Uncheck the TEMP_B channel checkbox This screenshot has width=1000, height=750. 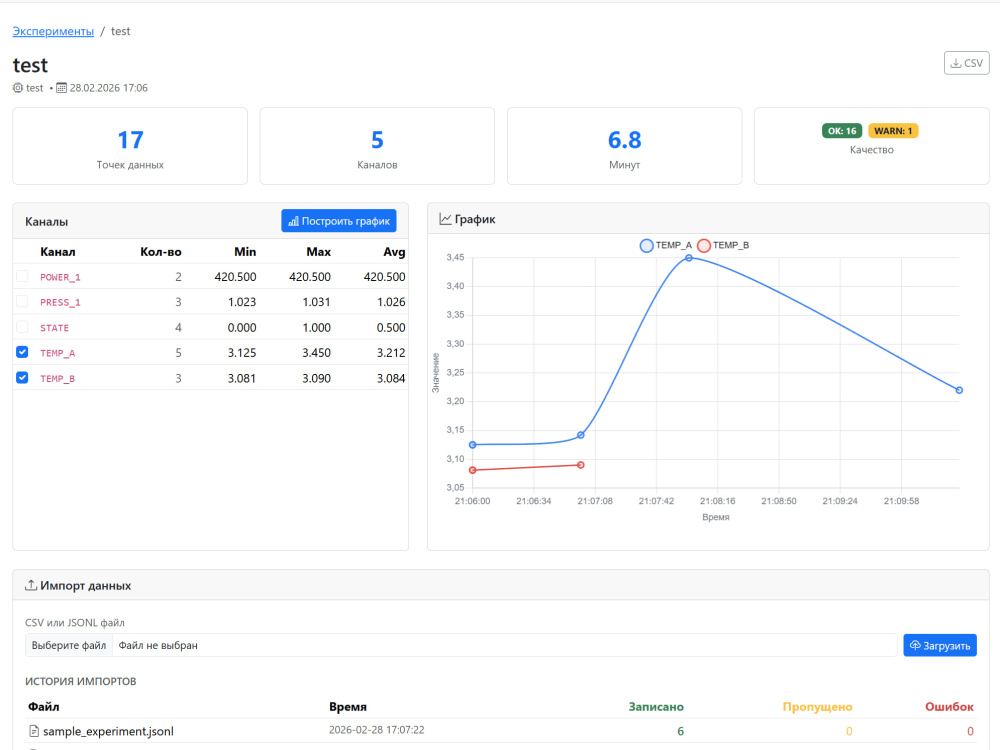pos(22,378)
